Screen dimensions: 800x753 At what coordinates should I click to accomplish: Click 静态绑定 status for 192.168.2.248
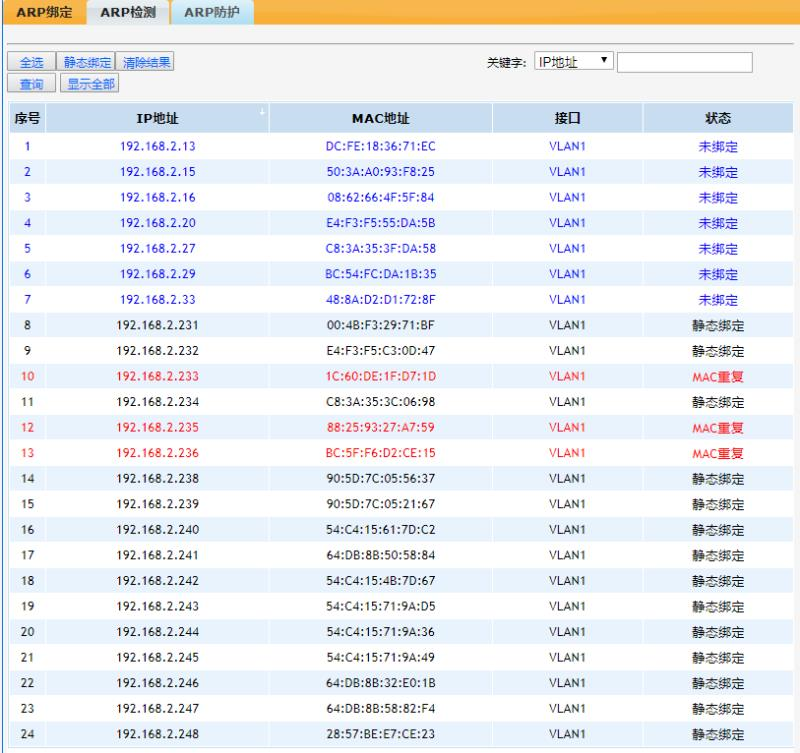tap(717, 735)
